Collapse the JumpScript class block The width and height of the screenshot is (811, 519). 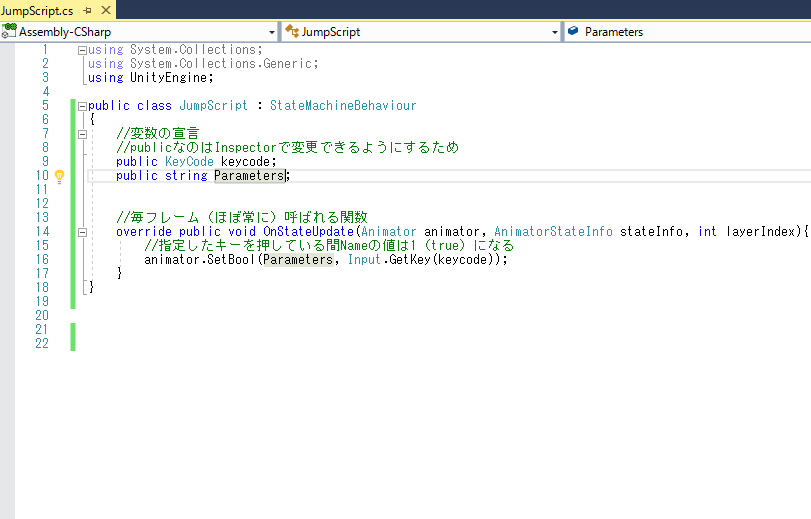(82, 107)
